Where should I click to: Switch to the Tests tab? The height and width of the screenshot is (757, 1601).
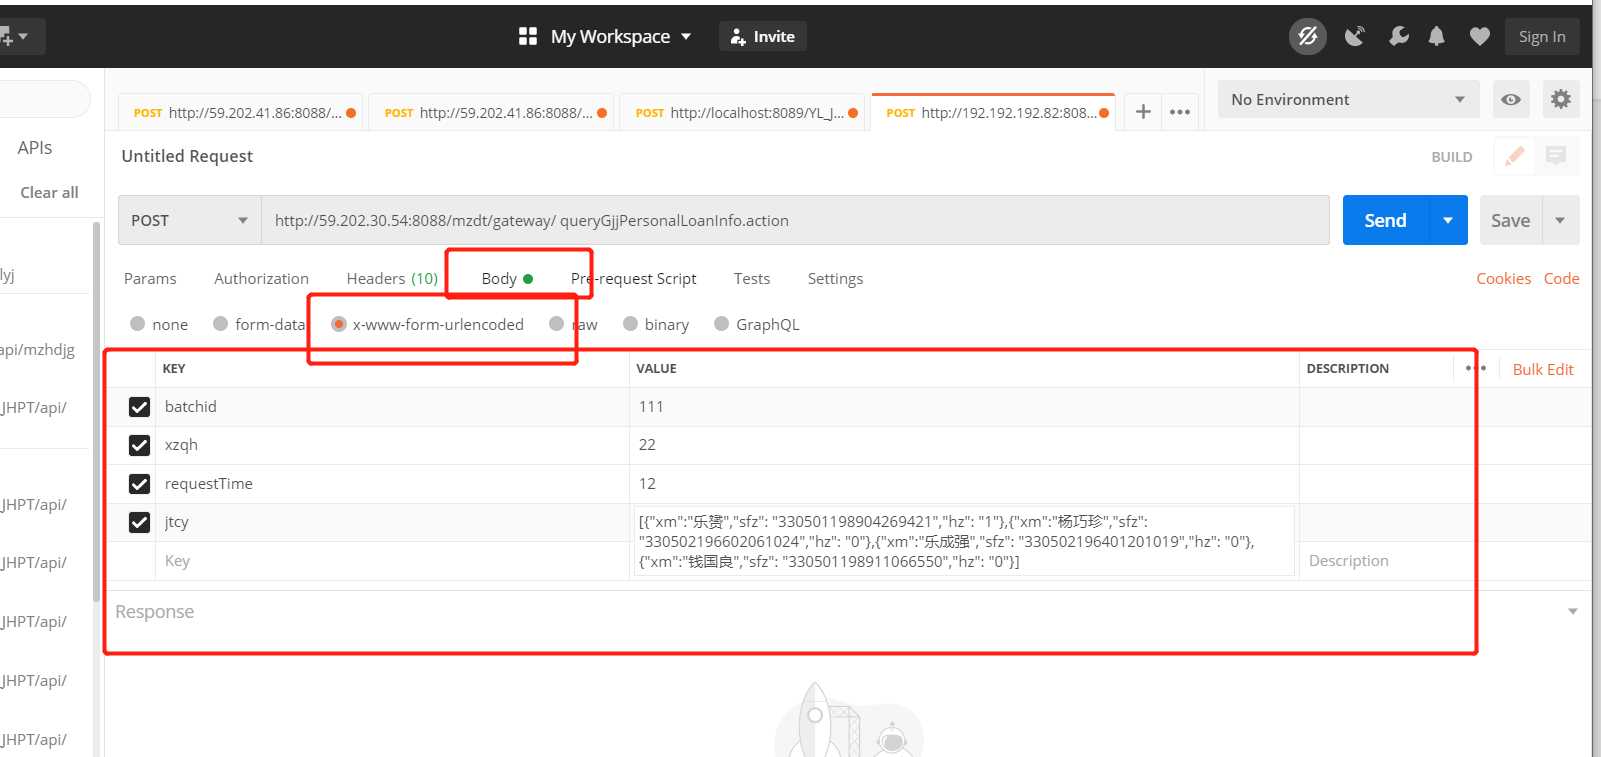coord(752,279)
